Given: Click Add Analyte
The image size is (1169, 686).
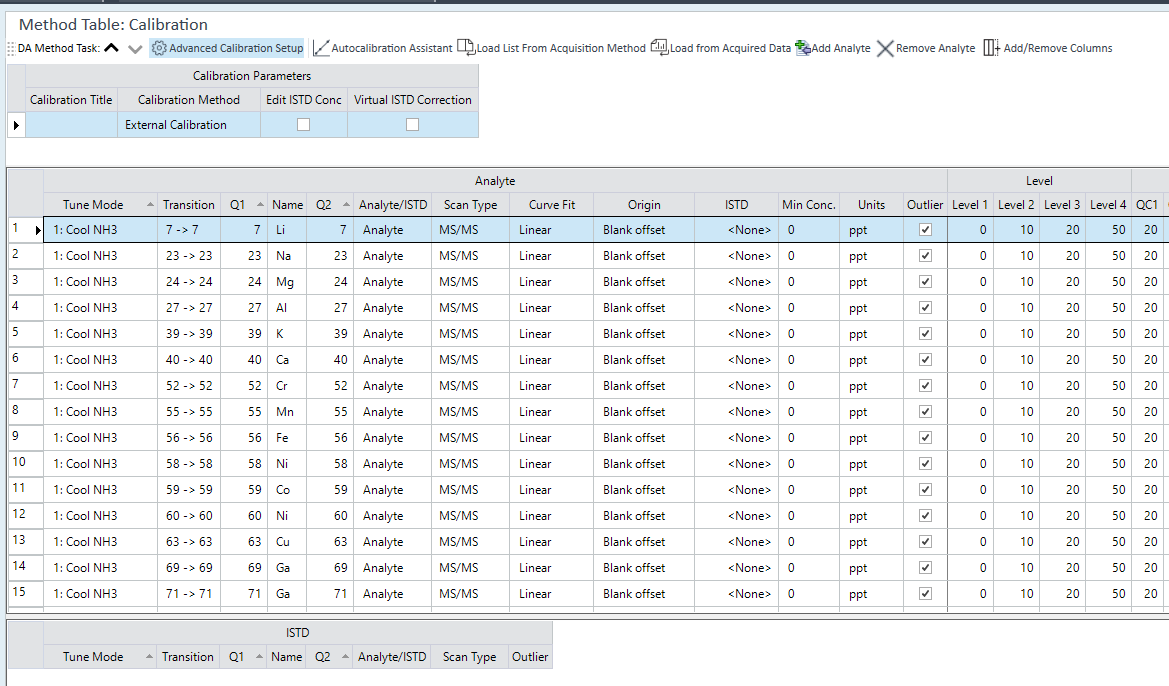Looking at the screenshot, I should (833, 48).
